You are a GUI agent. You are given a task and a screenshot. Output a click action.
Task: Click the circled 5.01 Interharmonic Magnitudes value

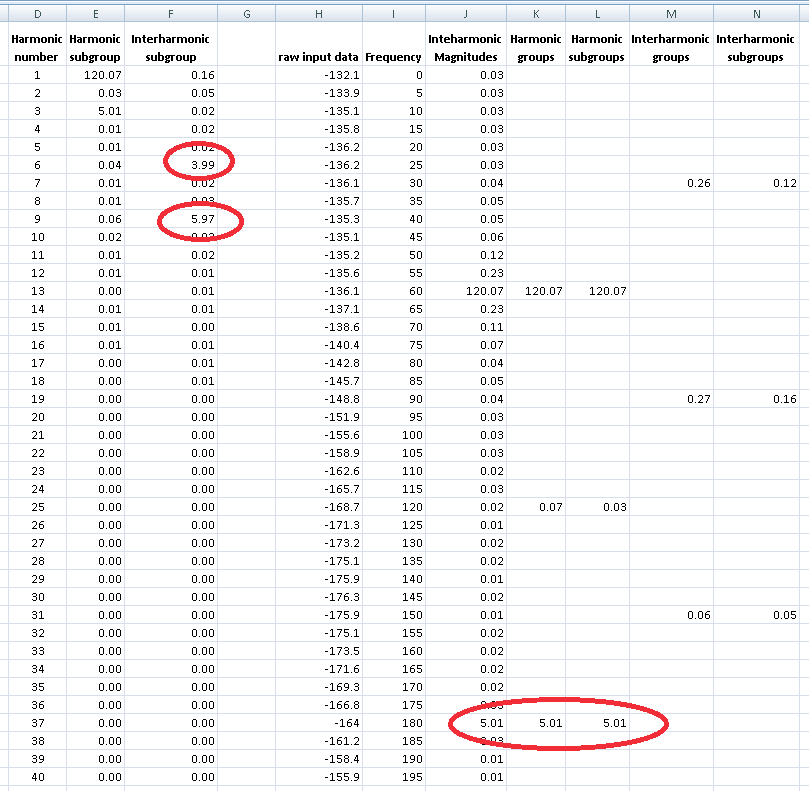click(x=495, y=723)
